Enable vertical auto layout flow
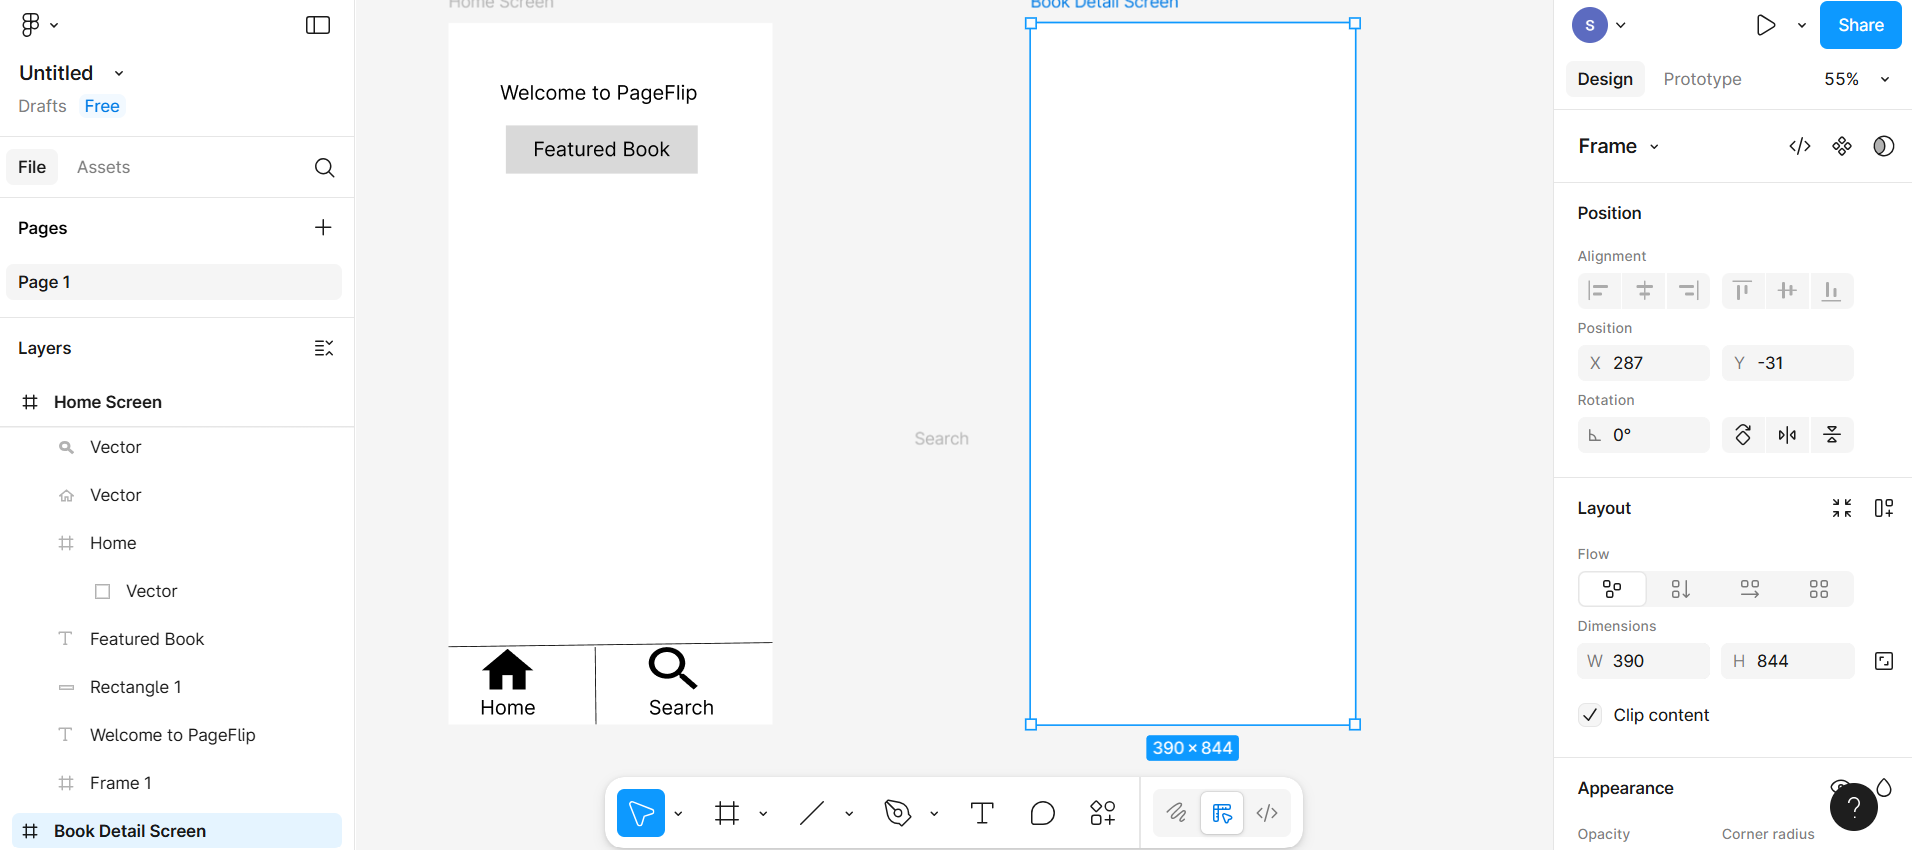Screen dimensions: 1912x850 (1680, 589)
